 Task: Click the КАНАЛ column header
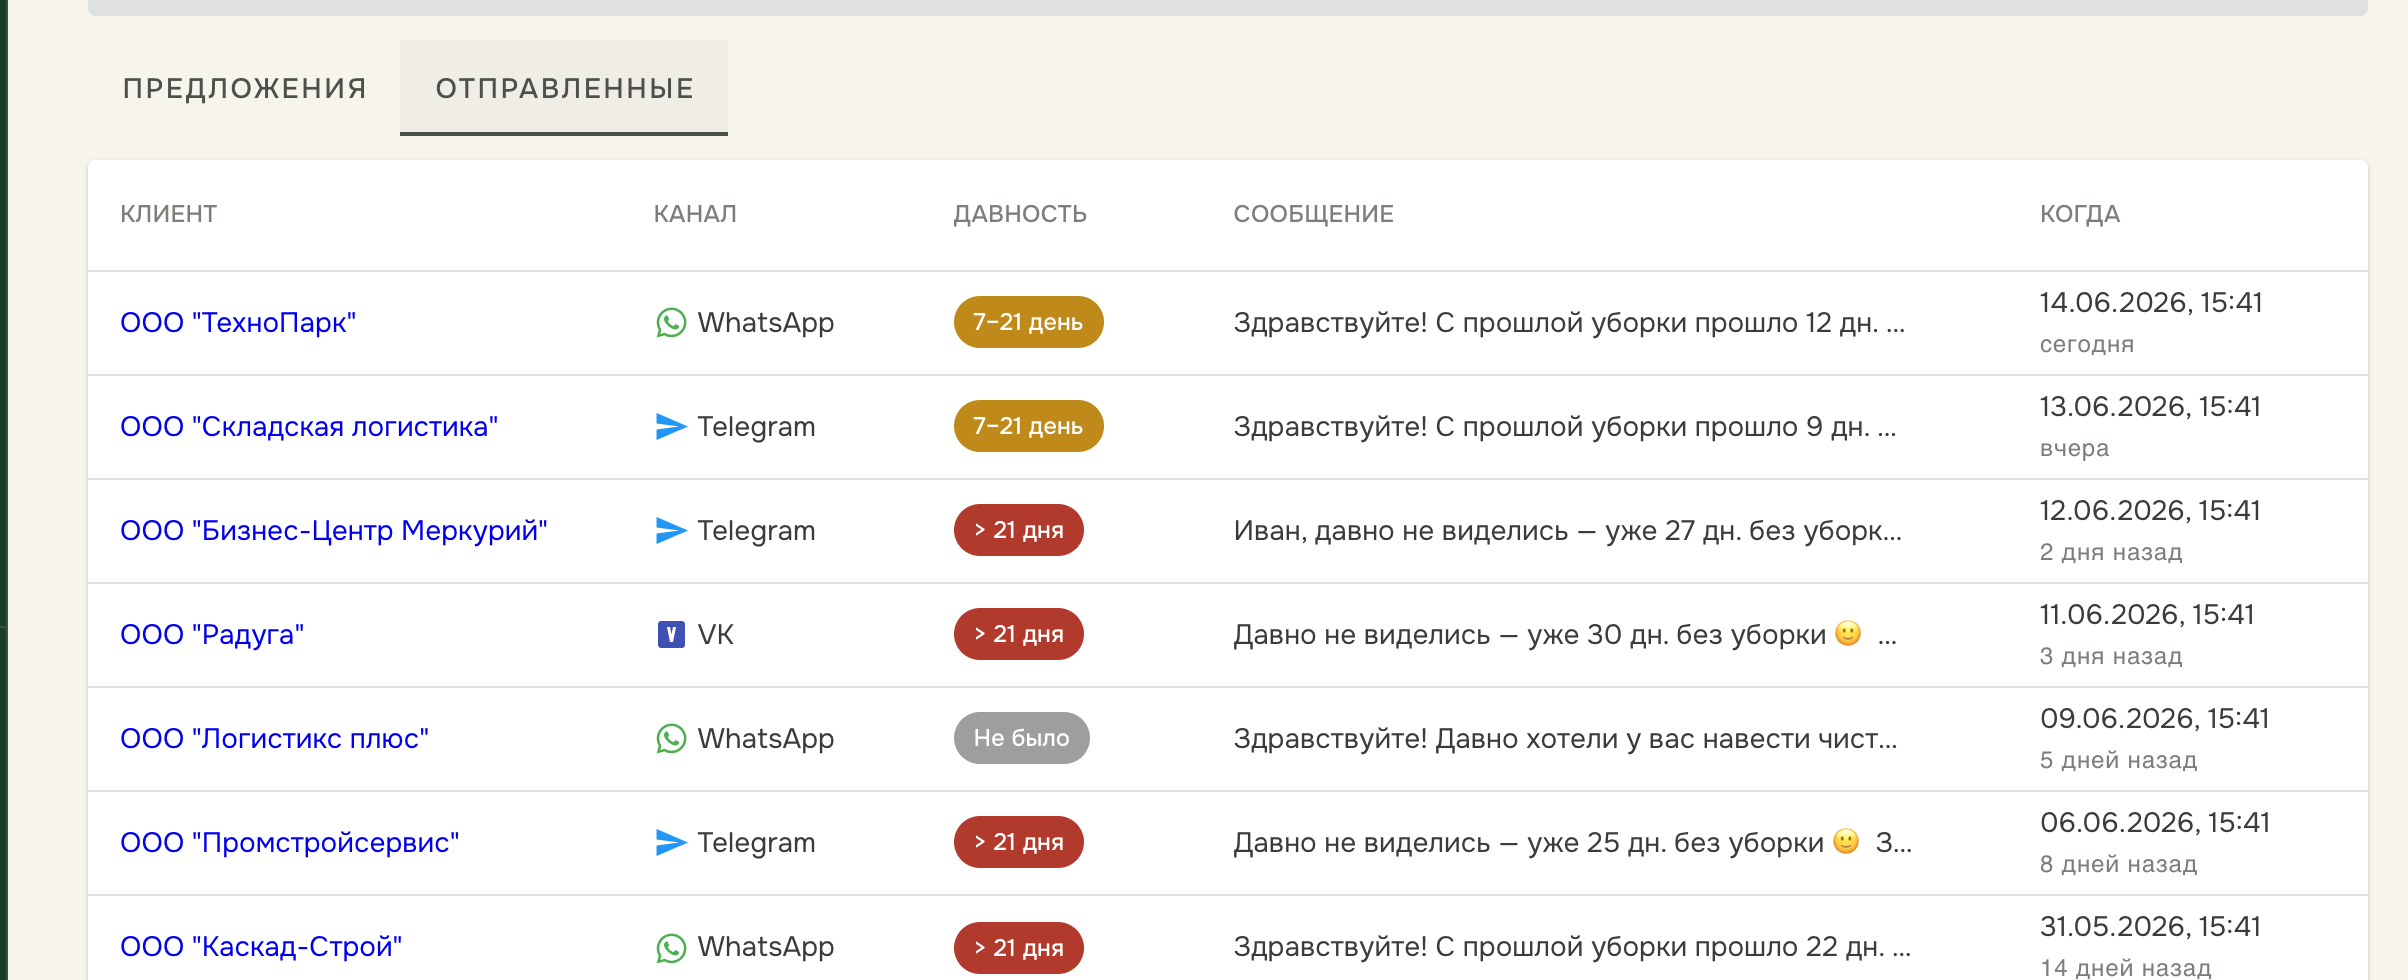695,214
